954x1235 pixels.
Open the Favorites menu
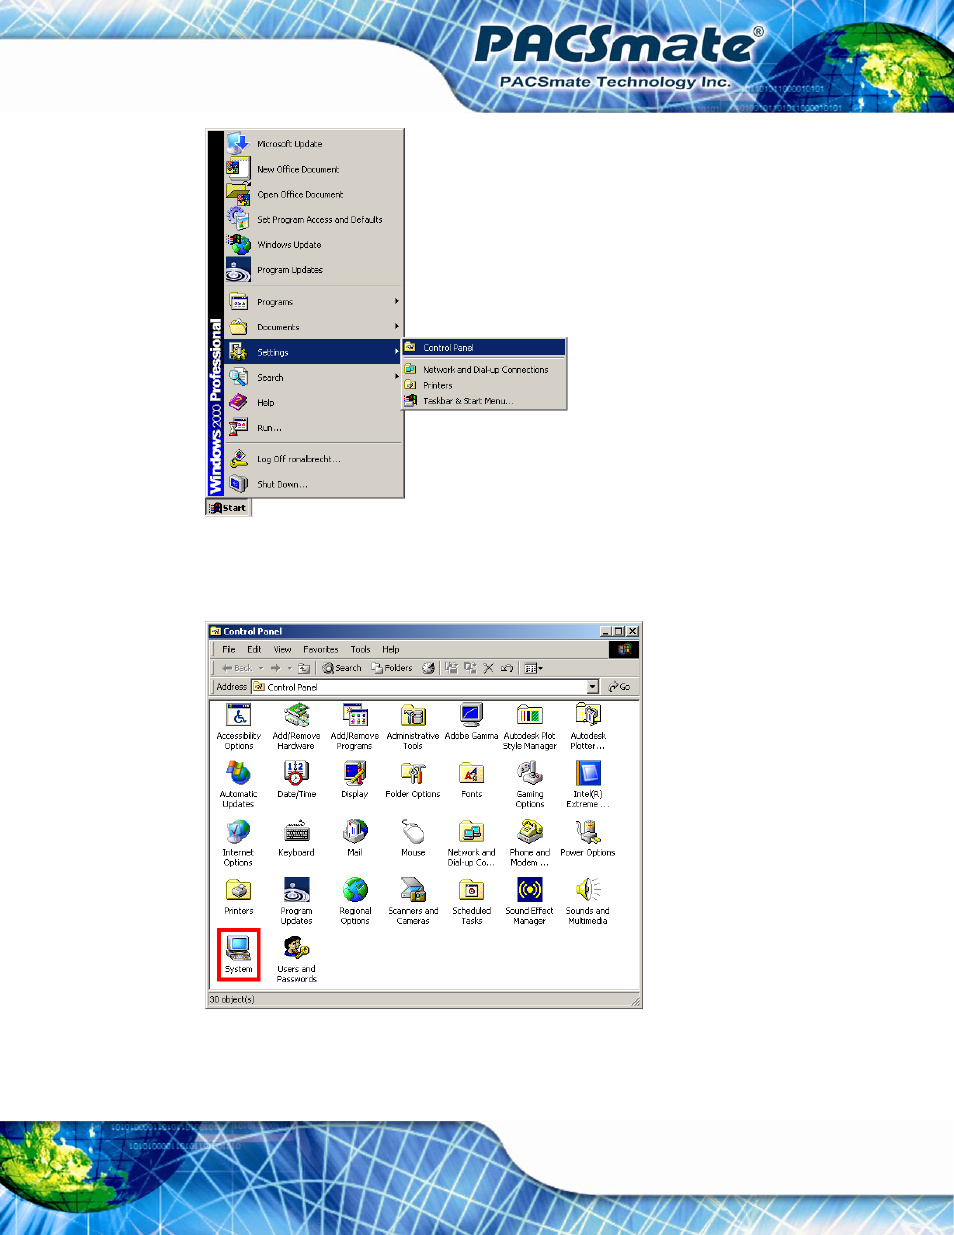click(321, 649)
